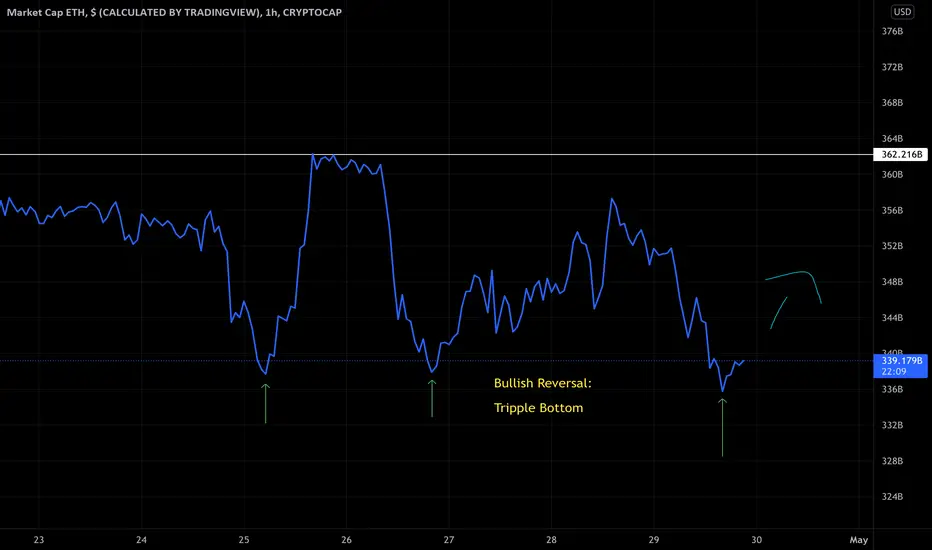932x550 pixels.
Task: Click date 30 on the time axis
Action: point(756,540)
